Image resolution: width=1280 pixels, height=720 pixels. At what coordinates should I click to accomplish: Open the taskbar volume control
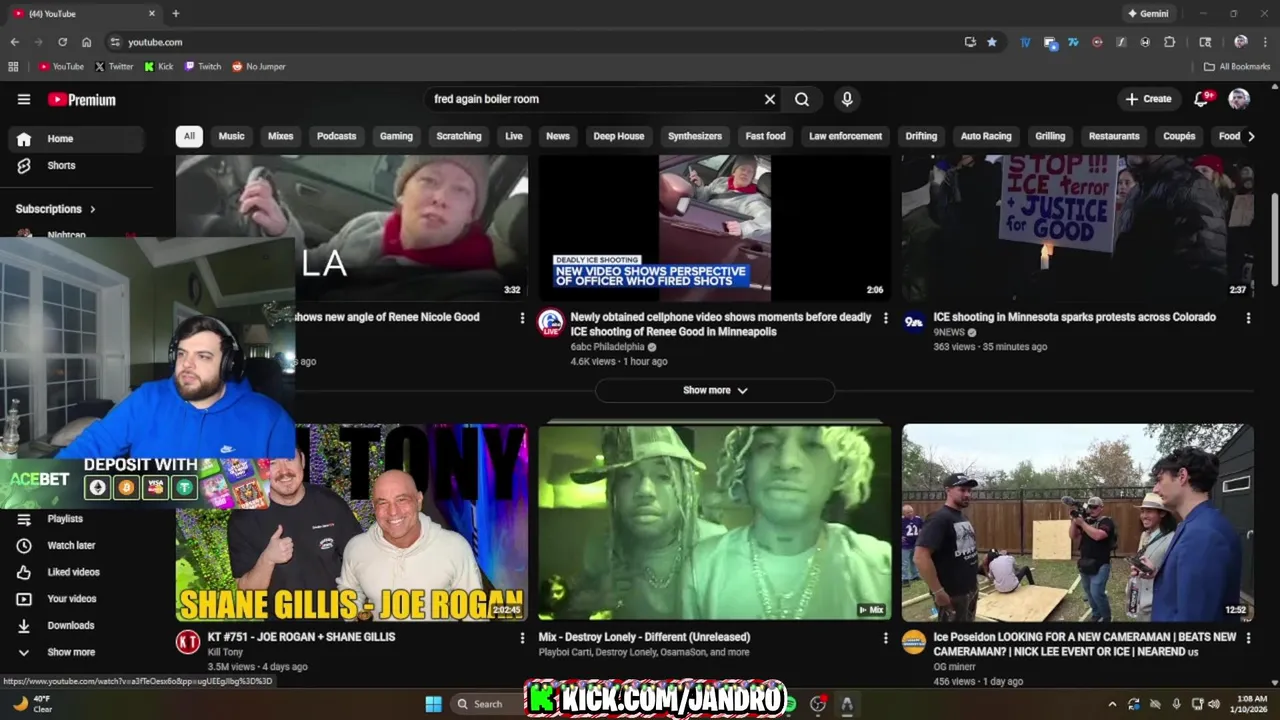1213,704
